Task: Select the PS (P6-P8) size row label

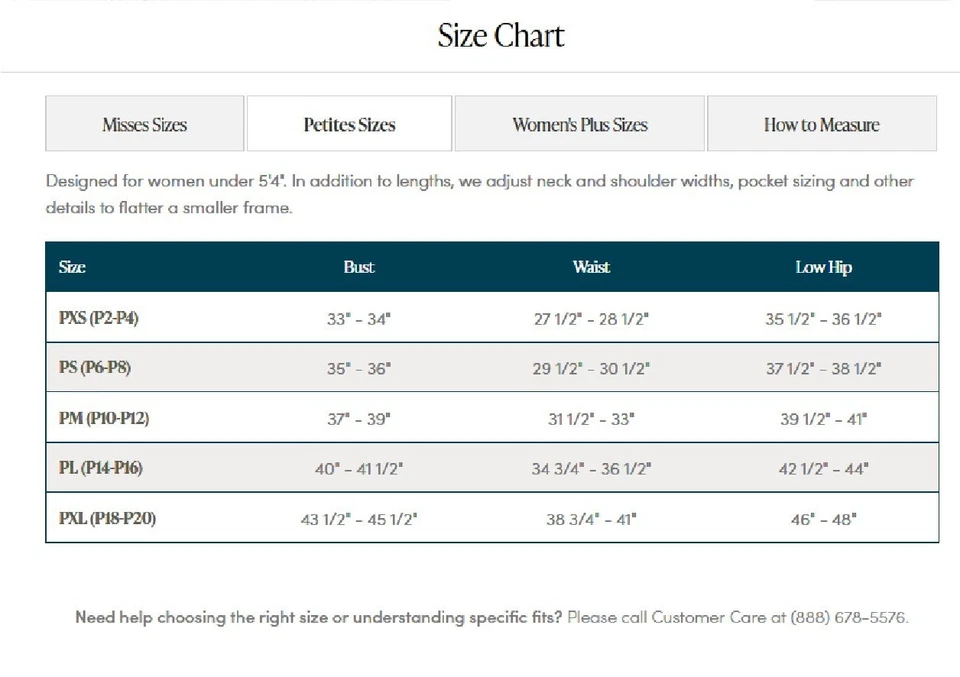Action: point(95,368)
